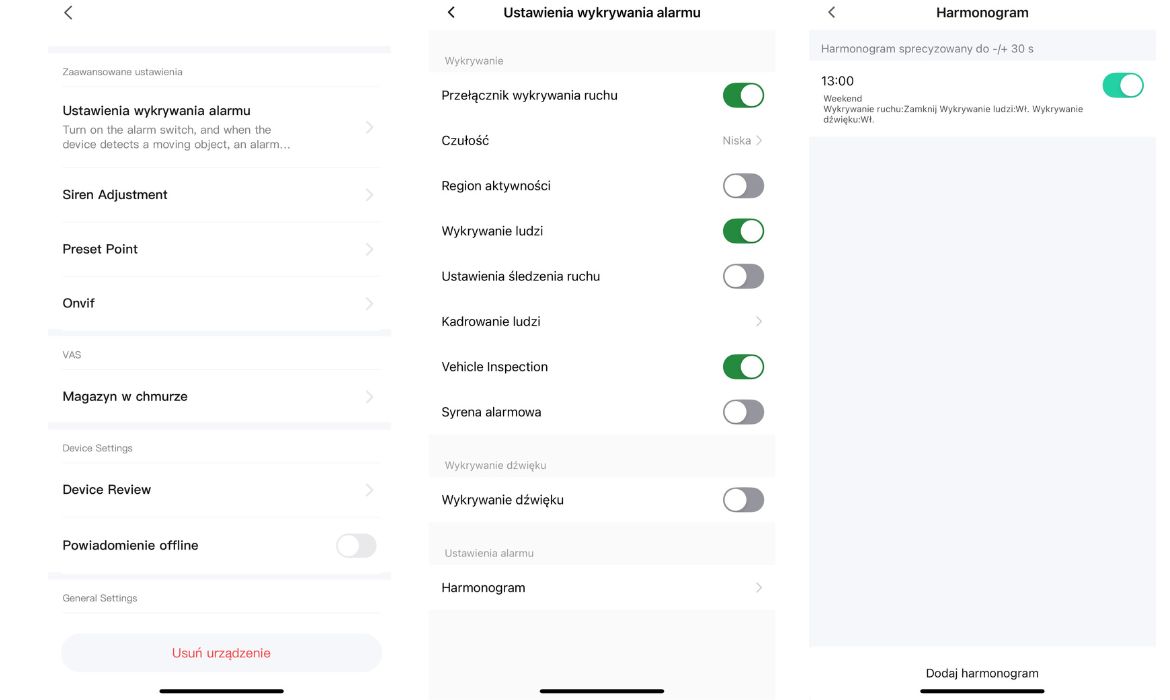Turn off Wykrywanie ludzi switch
The image size is (1170, 700).
point(743,231)
